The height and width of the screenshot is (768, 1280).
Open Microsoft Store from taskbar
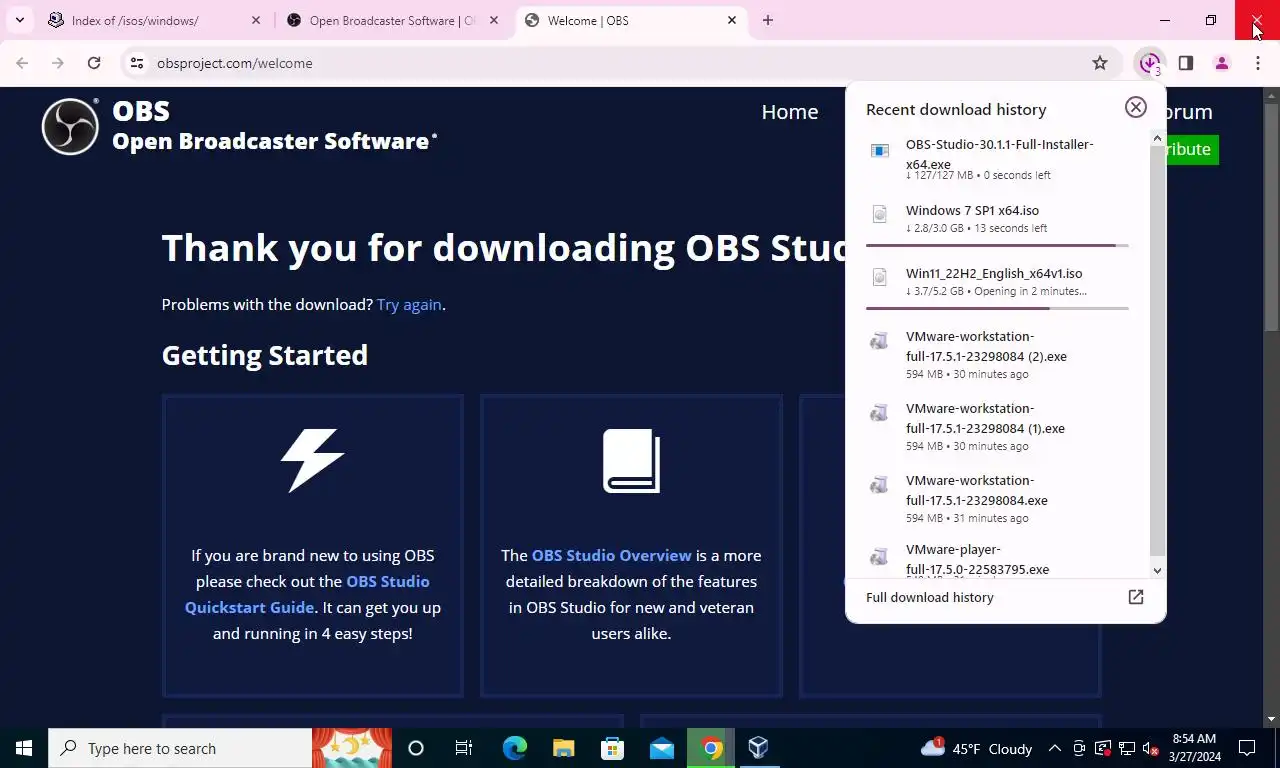pyautogui.click(x=612, y=748)
